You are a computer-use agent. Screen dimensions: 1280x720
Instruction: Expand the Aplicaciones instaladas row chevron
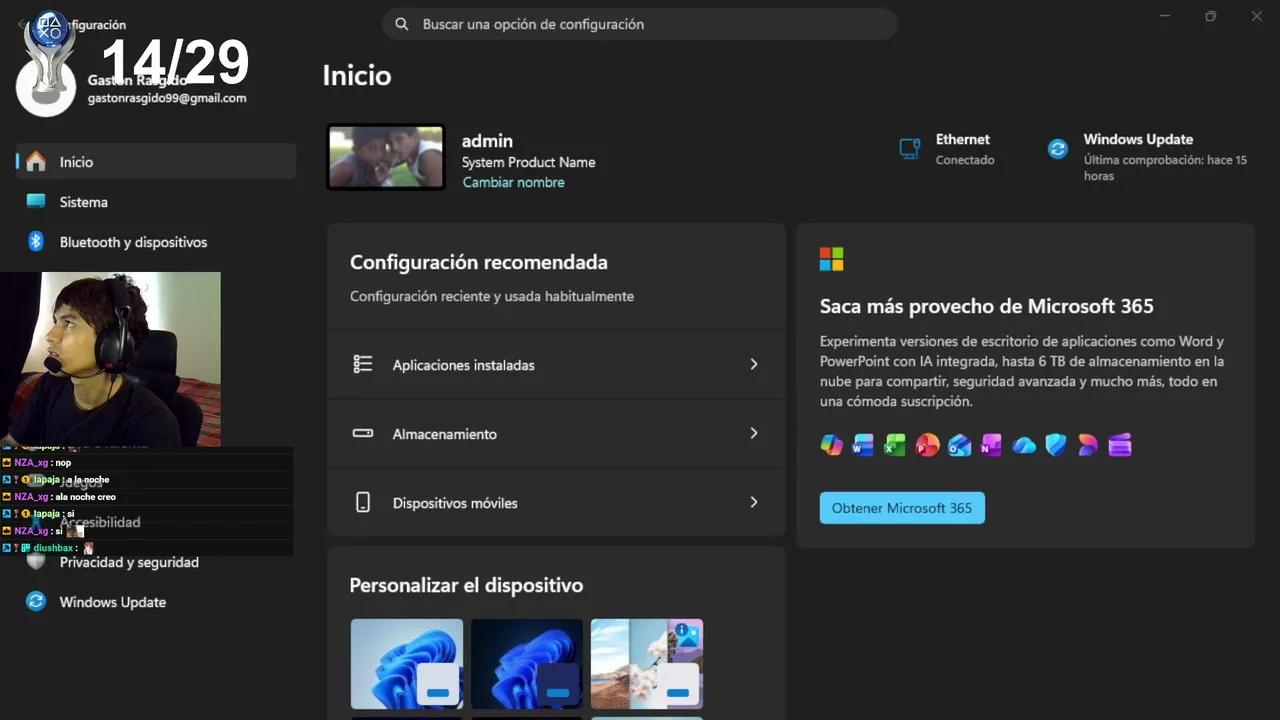[754, 364]
